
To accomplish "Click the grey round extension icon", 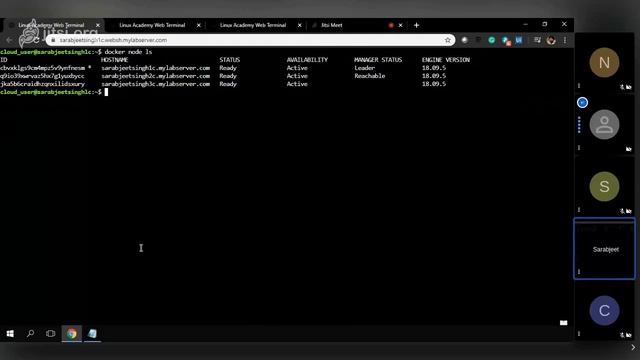I will coord(464,40).
